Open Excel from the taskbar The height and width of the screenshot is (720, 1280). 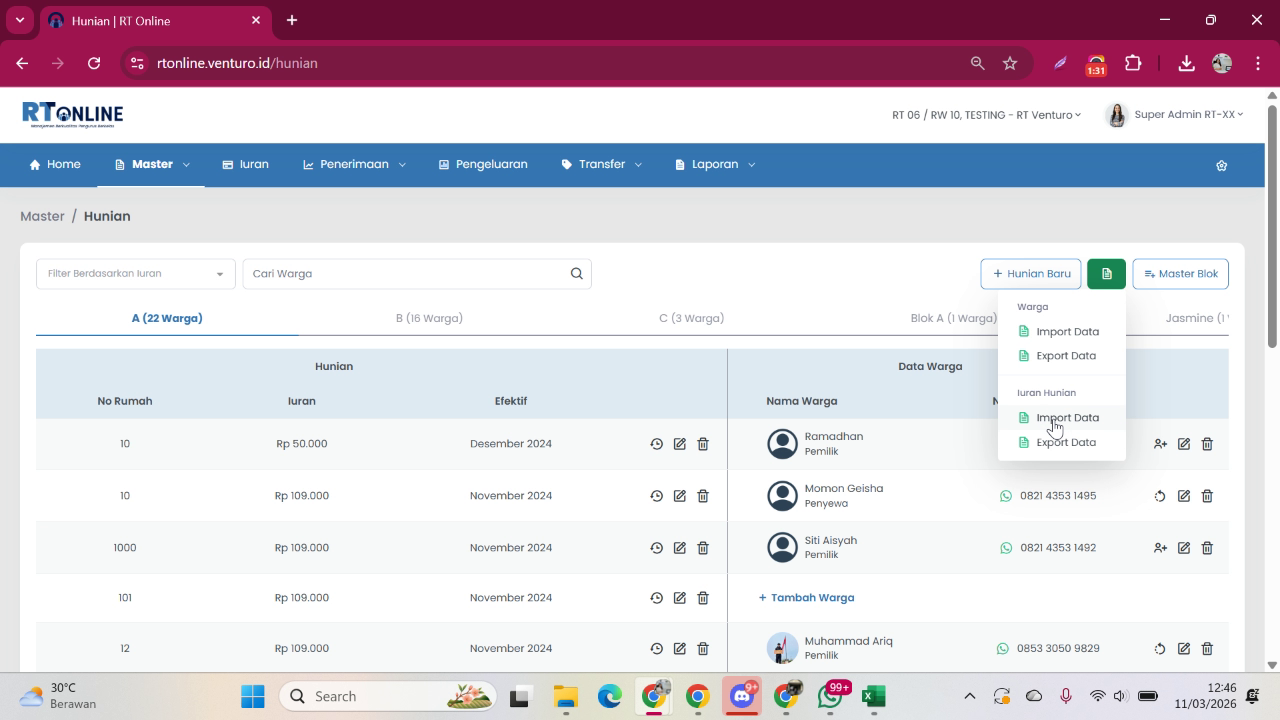(x=873, y=696)
